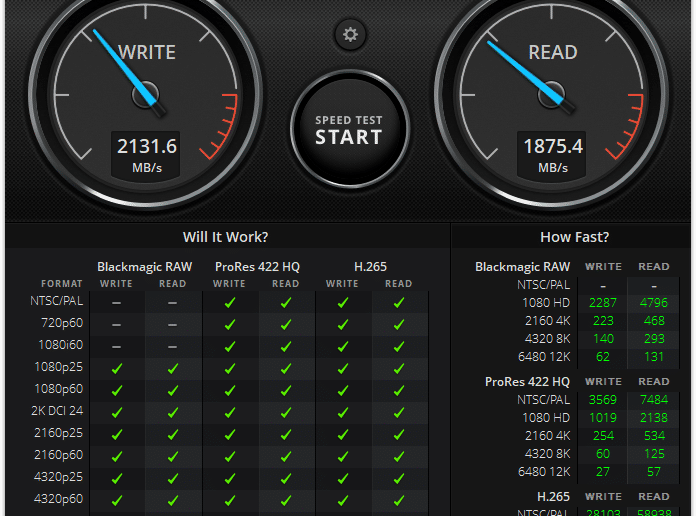Click Blackmagic RAW header in Will It Work
Screen dimensions: 696x516
tap(145, 266)
